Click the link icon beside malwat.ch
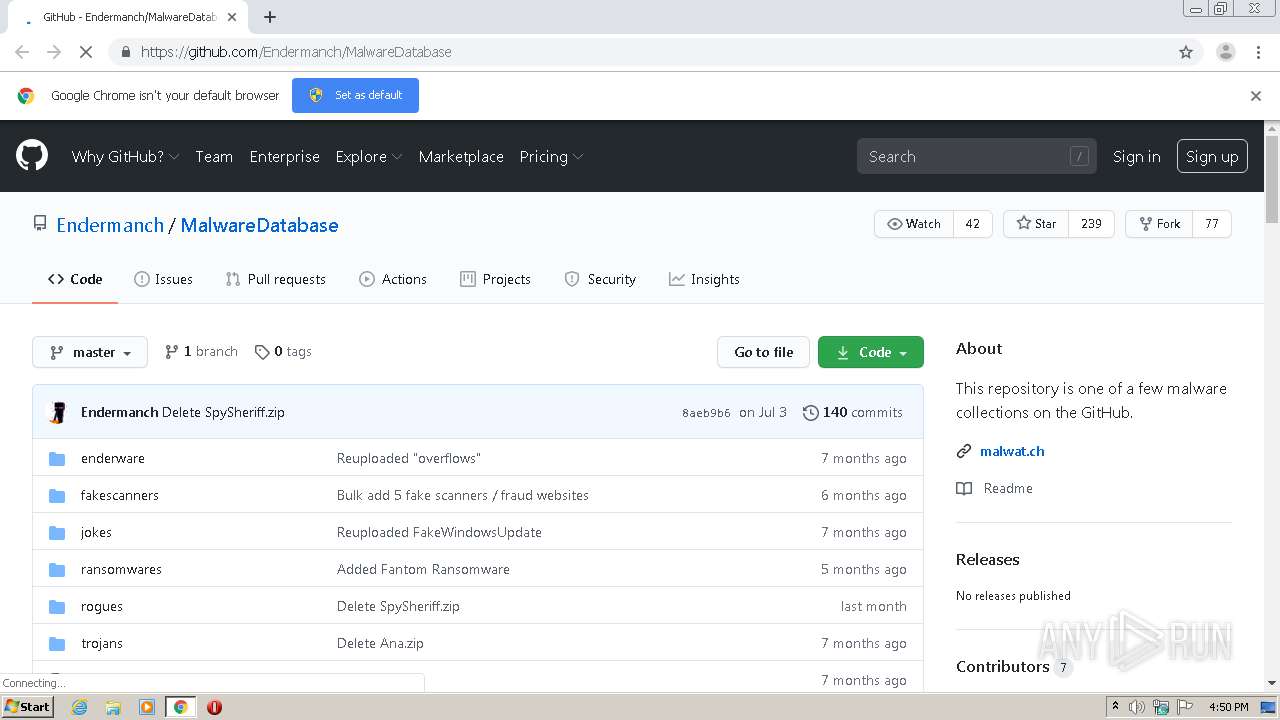Image resolution: width=1280 pixels, height=720 pixels. tap(964, 451)
